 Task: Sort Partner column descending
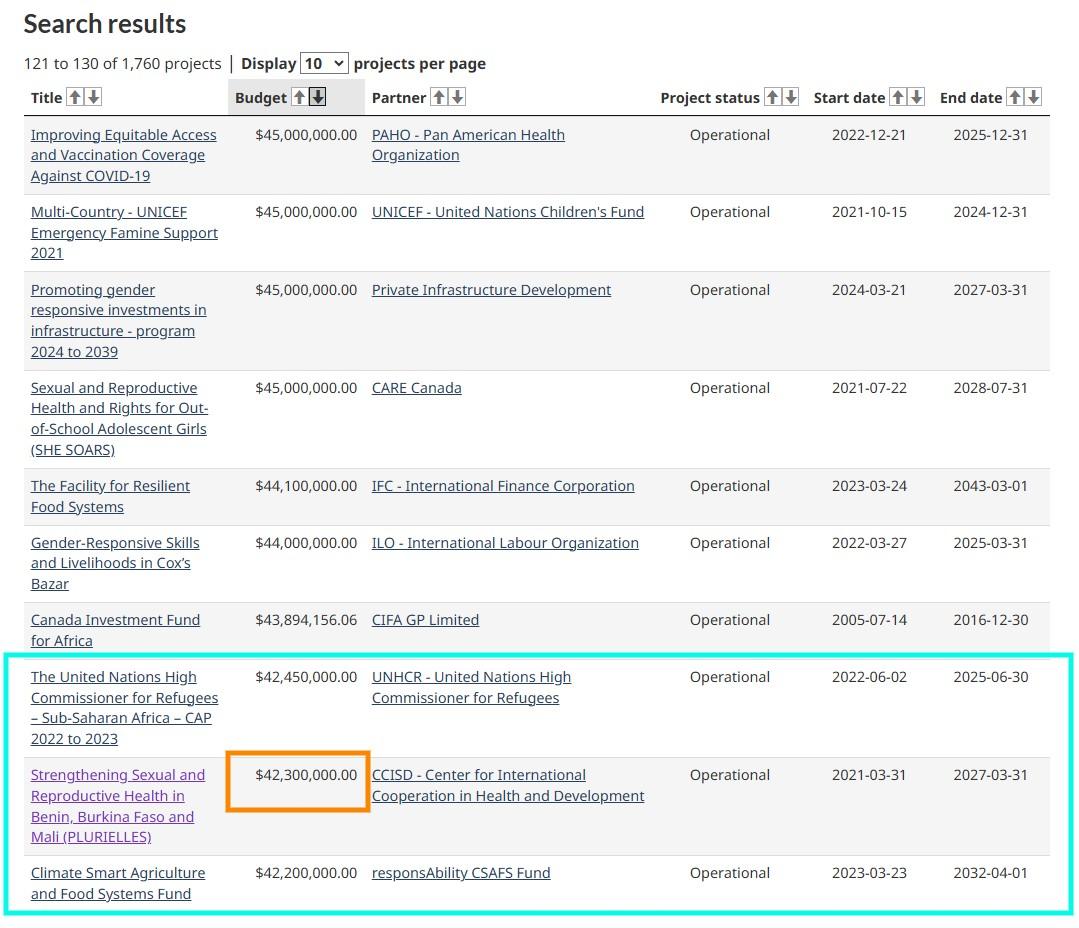(457, 97)
